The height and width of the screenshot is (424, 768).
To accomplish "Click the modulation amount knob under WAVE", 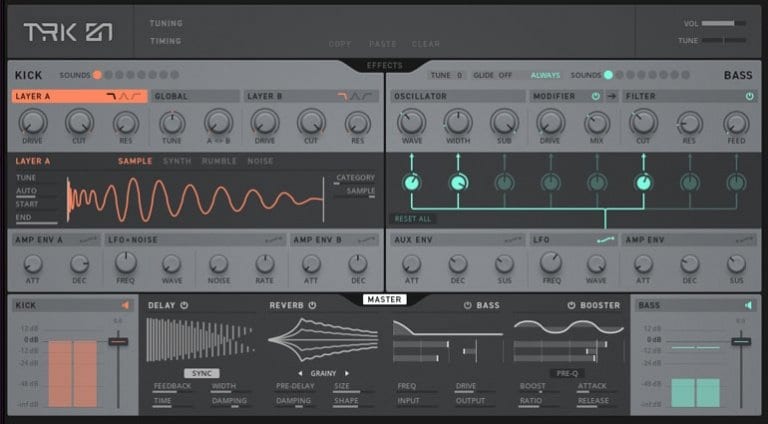I will pyautogui.click(x=411, y=183).
